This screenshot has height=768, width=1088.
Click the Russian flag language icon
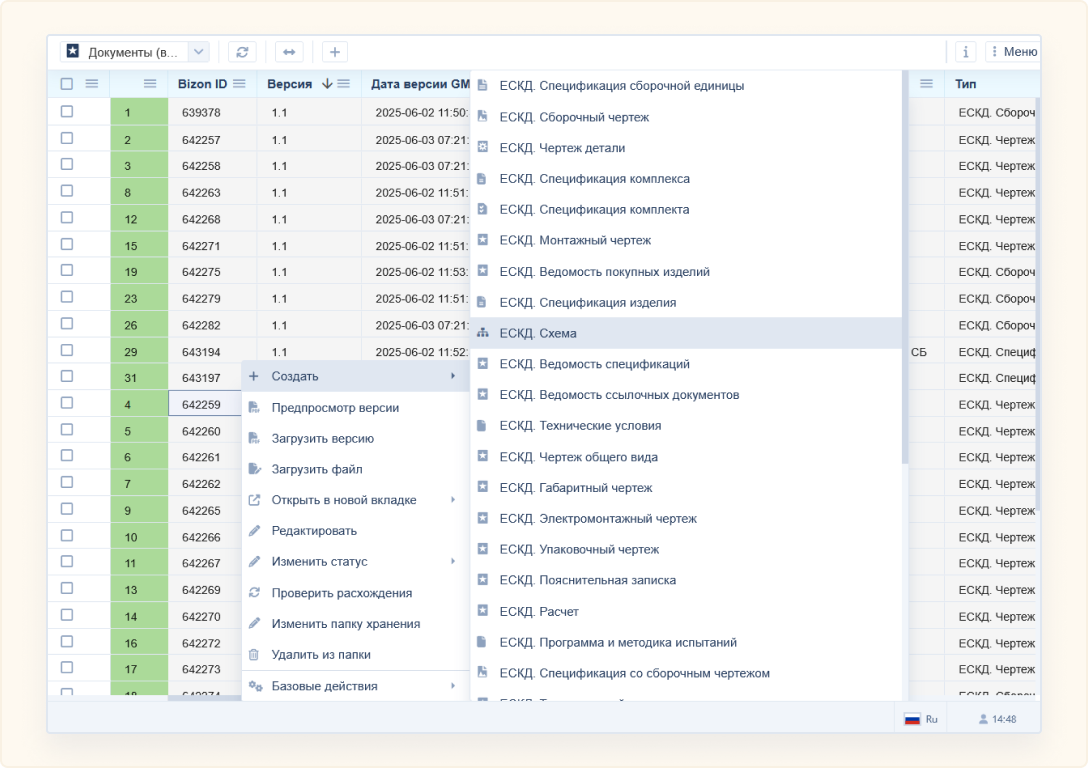[912, 719]
